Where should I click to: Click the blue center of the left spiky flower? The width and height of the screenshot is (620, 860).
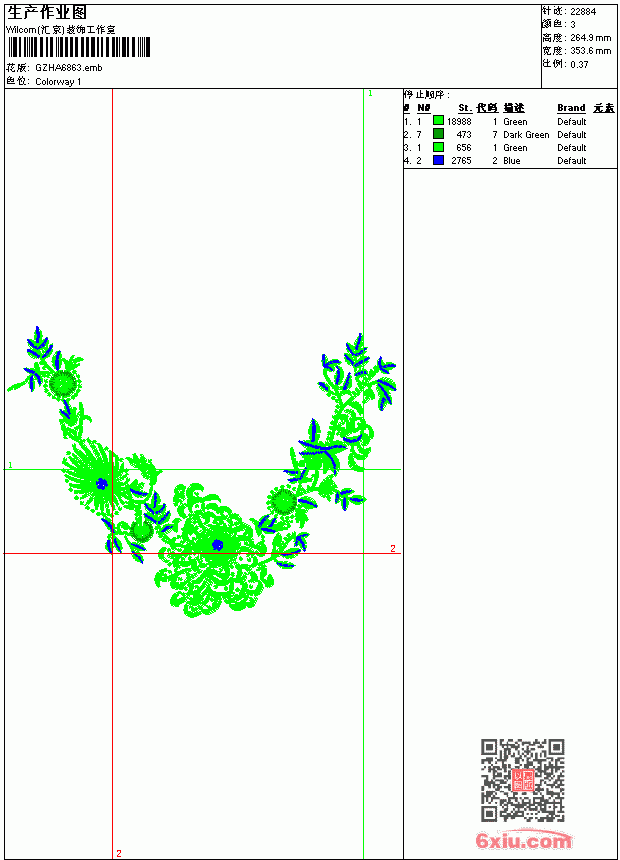click(102, 483)
